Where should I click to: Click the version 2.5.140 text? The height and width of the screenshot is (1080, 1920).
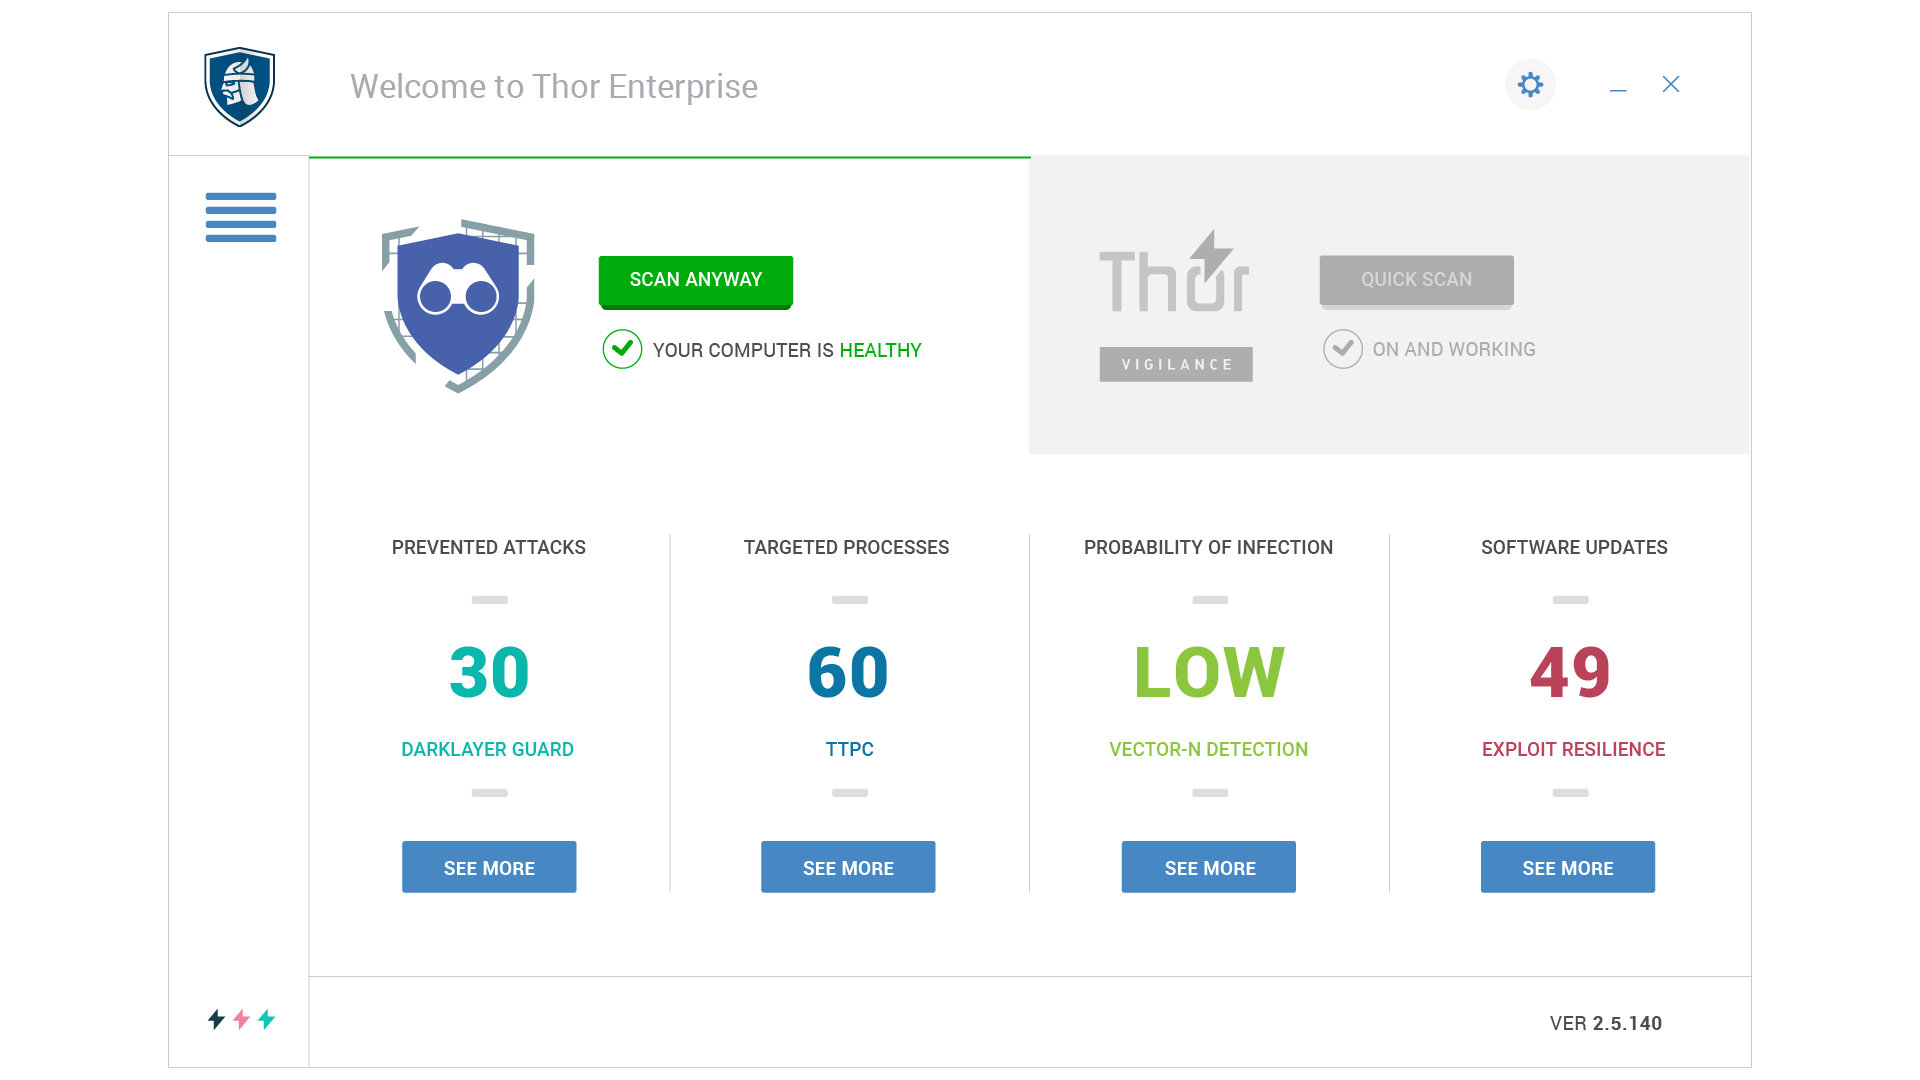1606,1023
